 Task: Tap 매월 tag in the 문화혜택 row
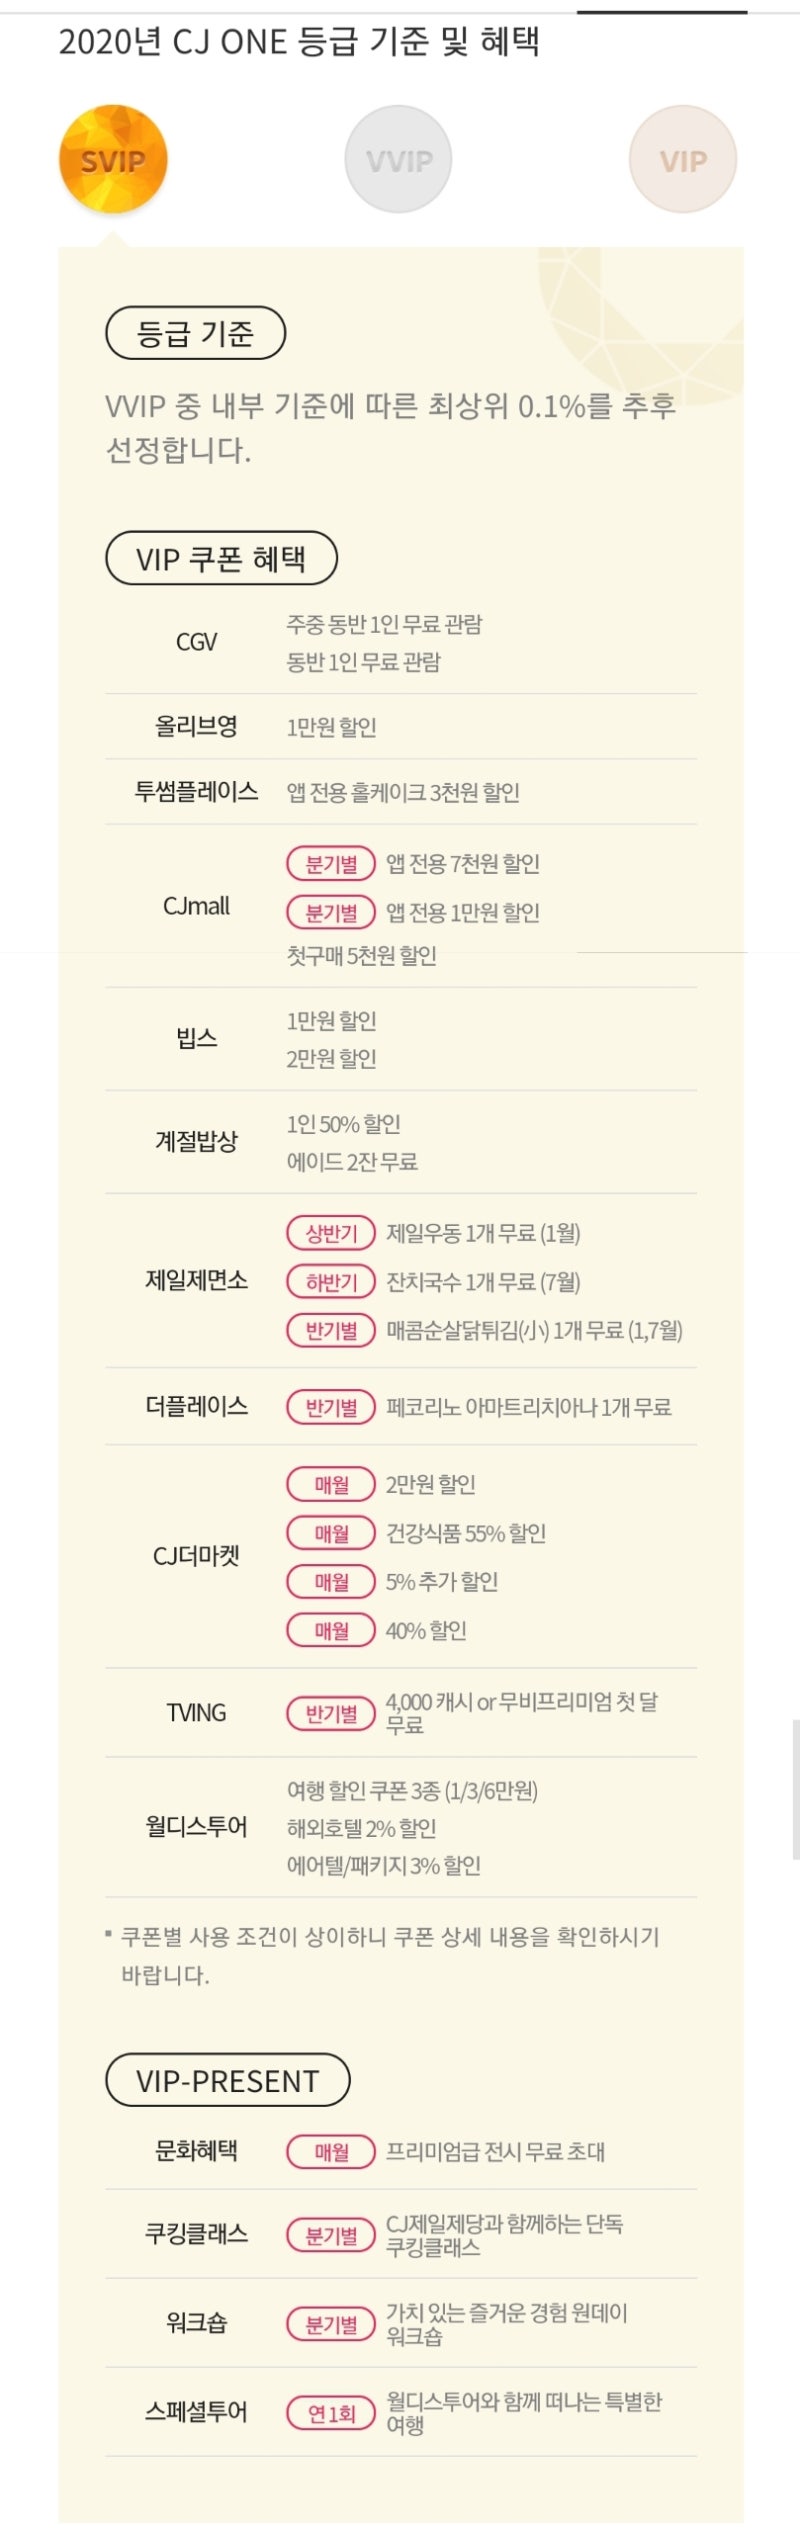pyautogui.click(x=331, y=2151)
